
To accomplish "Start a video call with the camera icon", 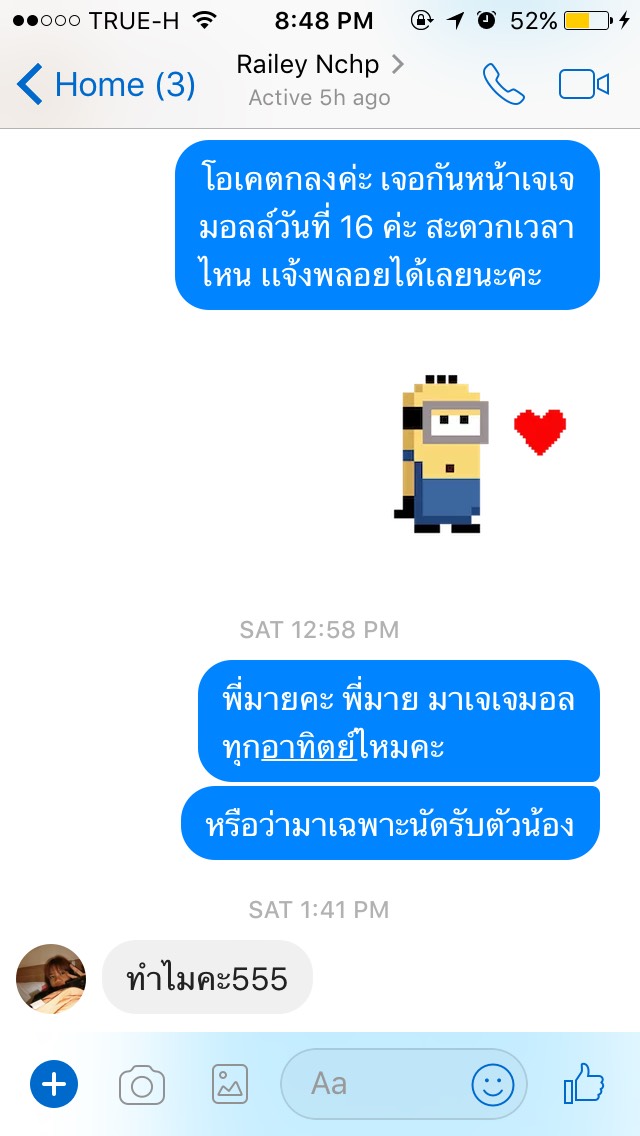I will (583, 85).
